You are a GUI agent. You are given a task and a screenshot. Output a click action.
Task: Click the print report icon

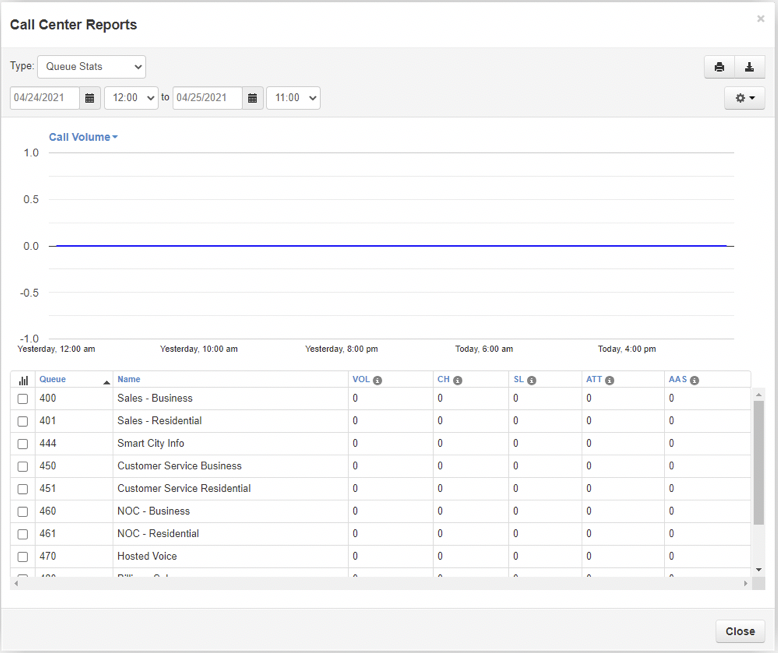719,67
